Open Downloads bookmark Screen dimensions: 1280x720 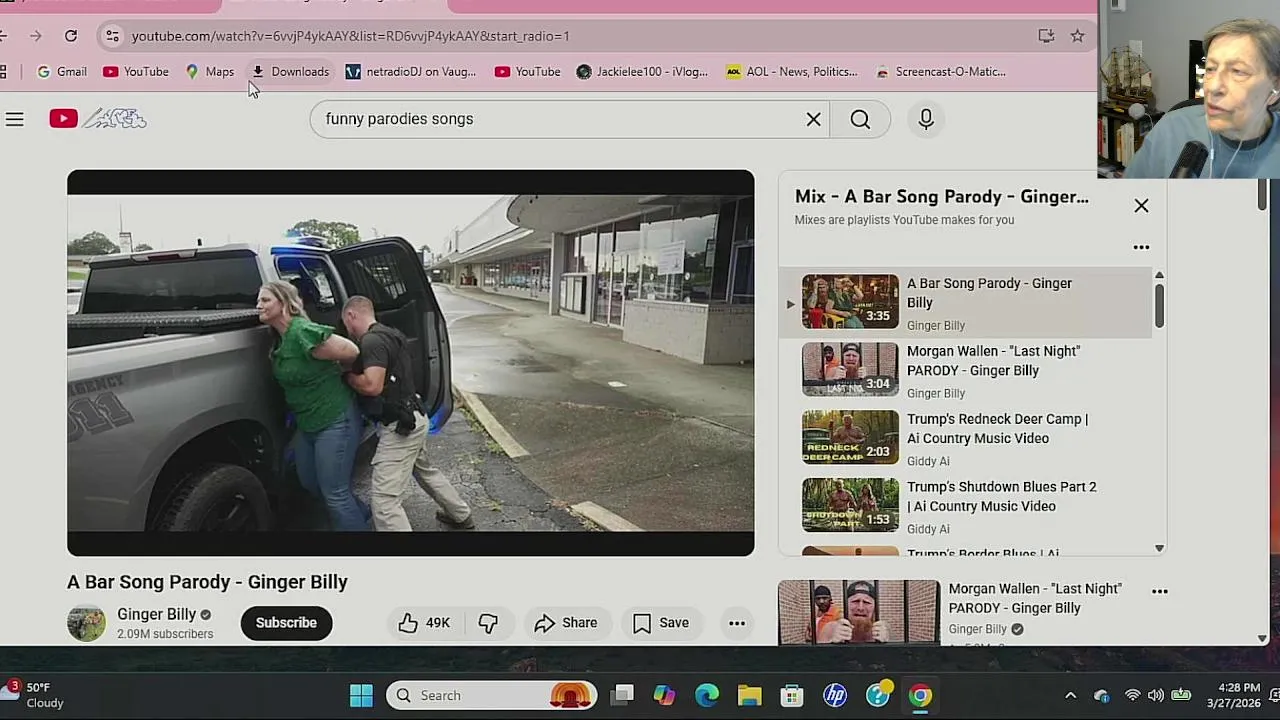tap(290, 72)
